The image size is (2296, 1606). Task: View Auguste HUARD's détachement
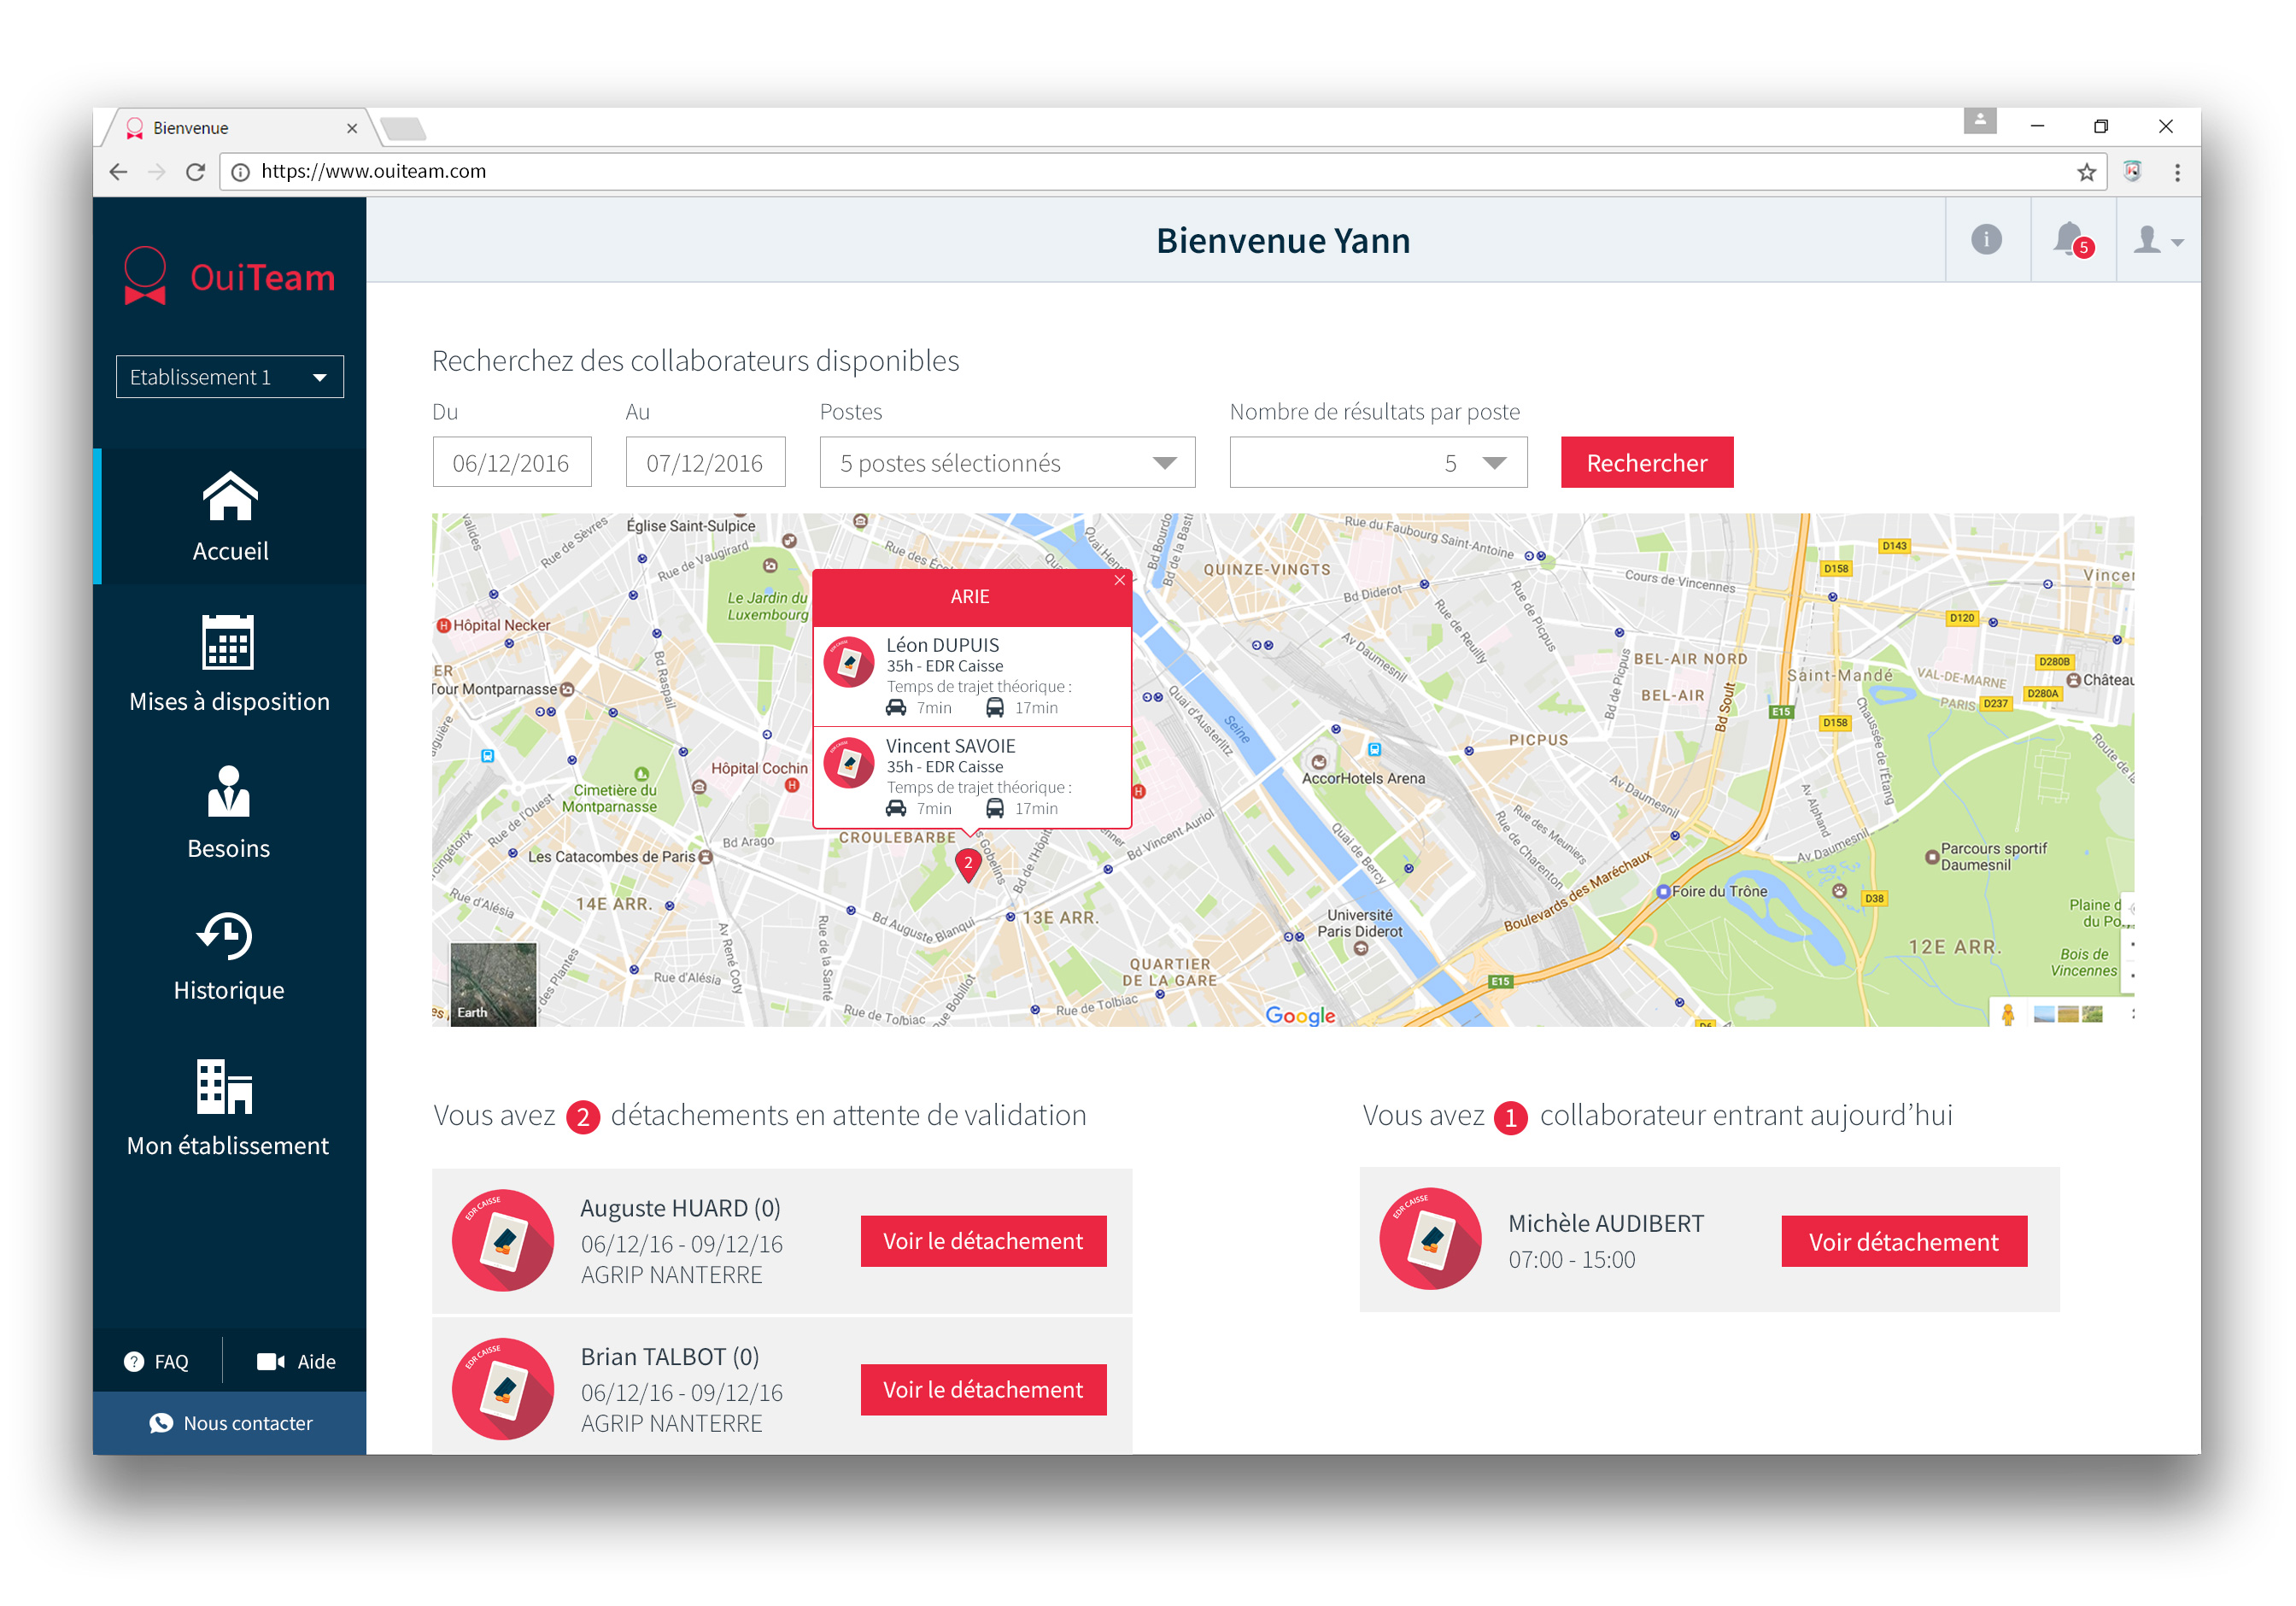point(984,1241)
